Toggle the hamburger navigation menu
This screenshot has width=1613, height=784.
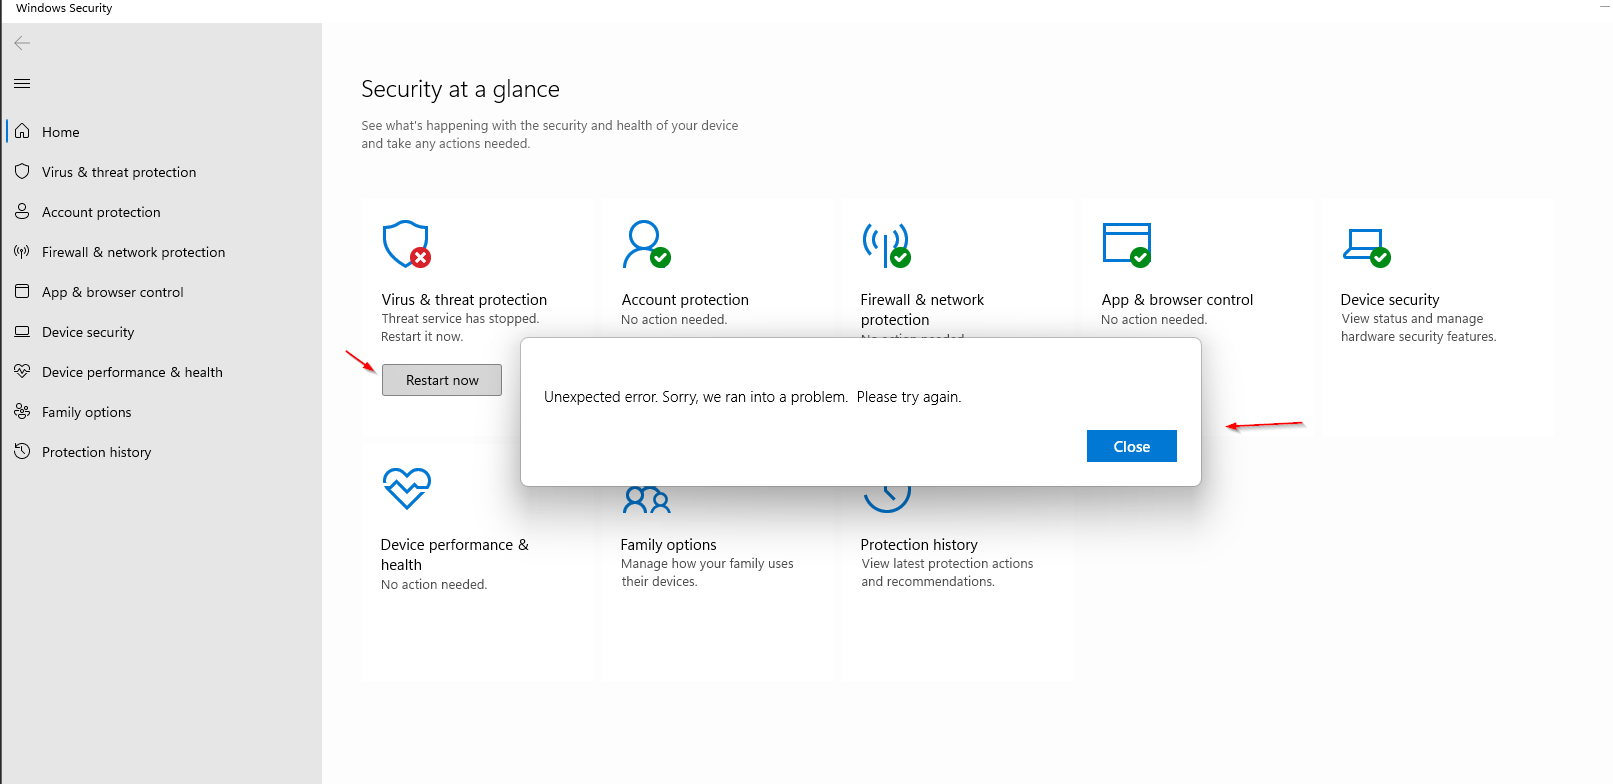tap(22, 83)
